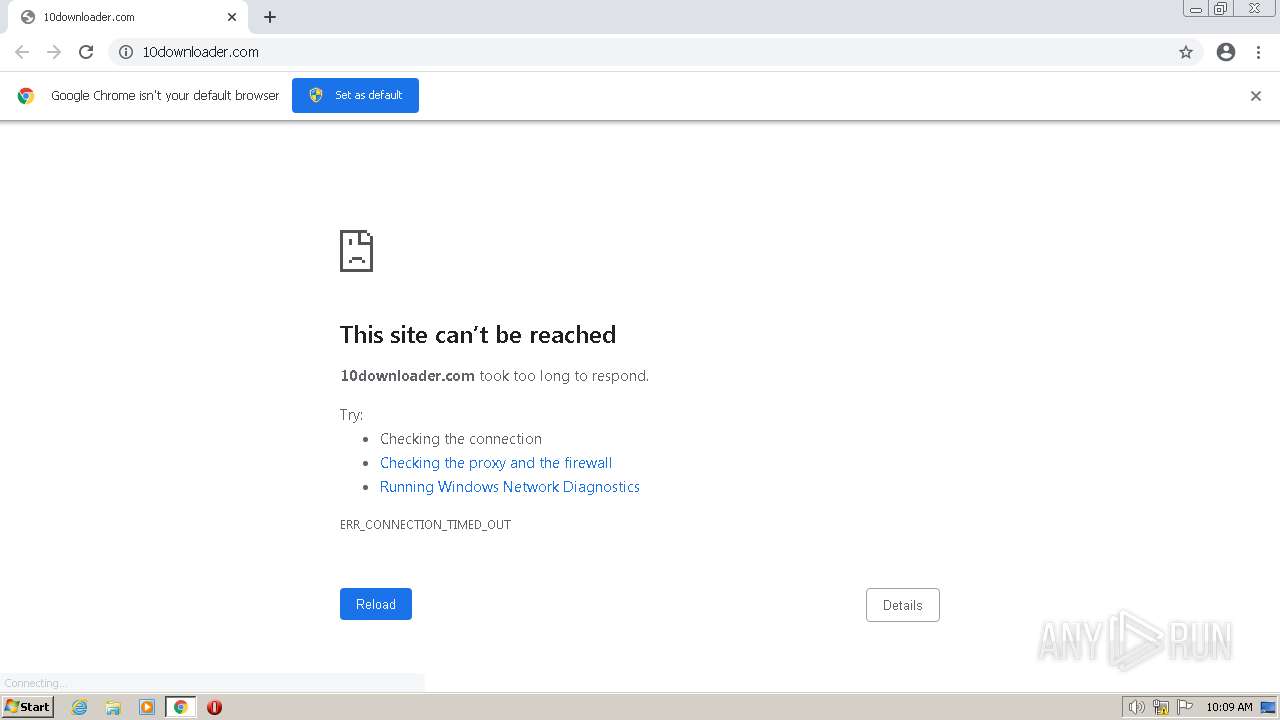The image size is (1280, 720).
Task: Click the bold '10downloader.com' error text
Action: coord(407,376)
